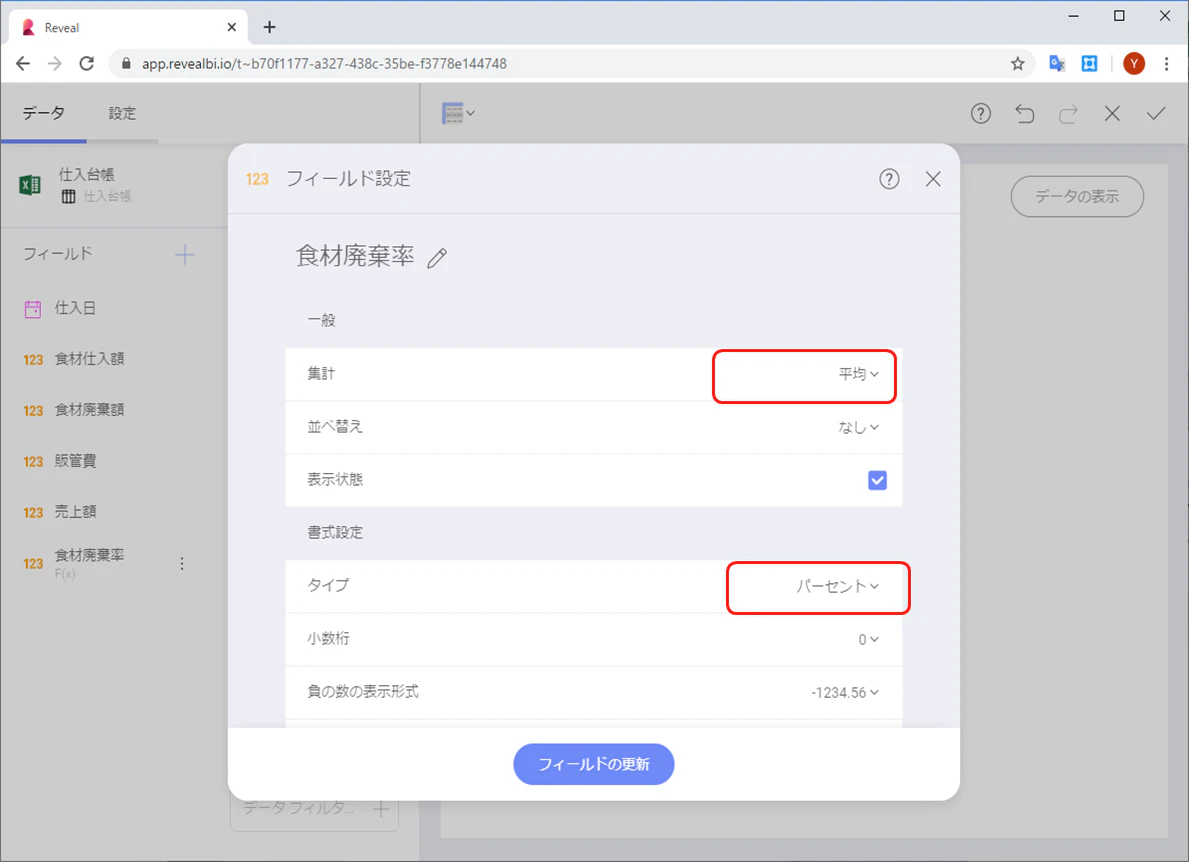
Task: Click the add field plus icon beside フィールド
Action: point(185,255)
